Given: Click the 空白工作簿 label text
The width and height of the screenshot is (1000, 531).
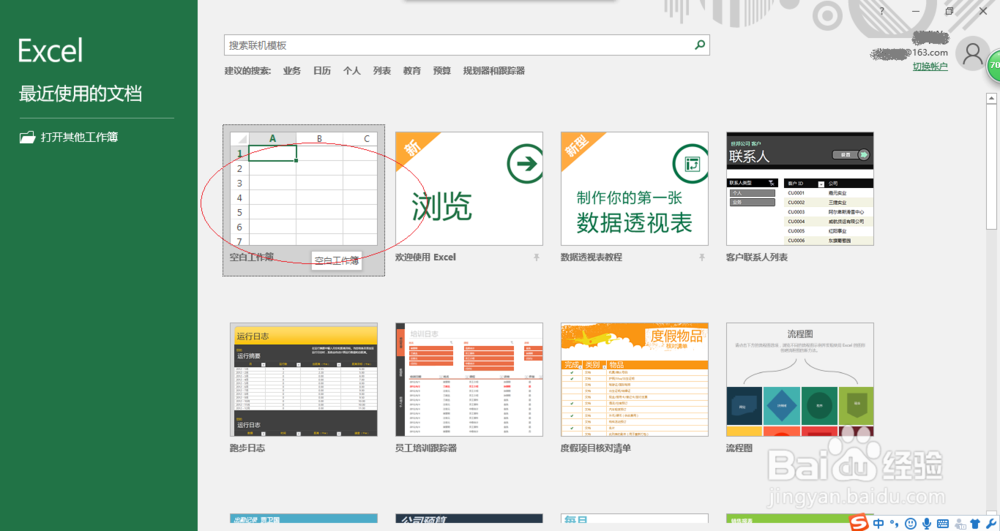Looking at the screenshot, I should [x=251, y=257].
